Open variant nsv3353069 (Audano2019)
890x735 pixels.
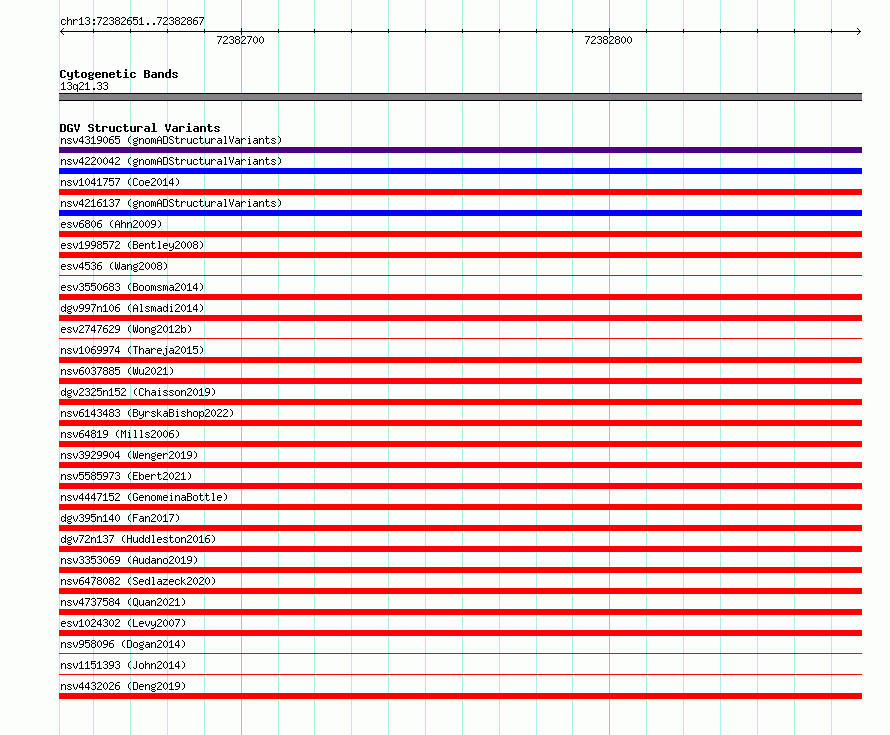pyautogui.click(x=129, y=560)
